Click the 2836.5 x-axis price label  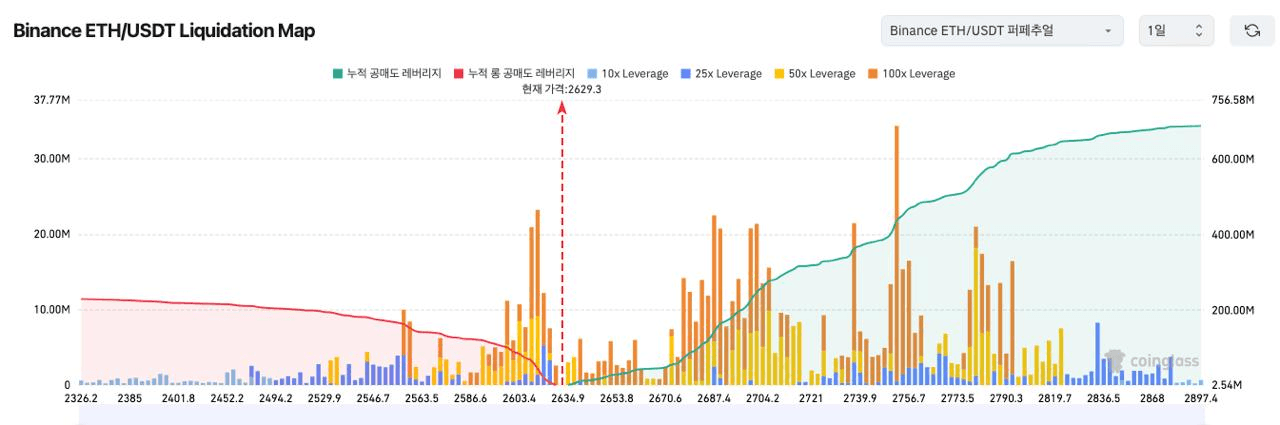point(1103,398)
